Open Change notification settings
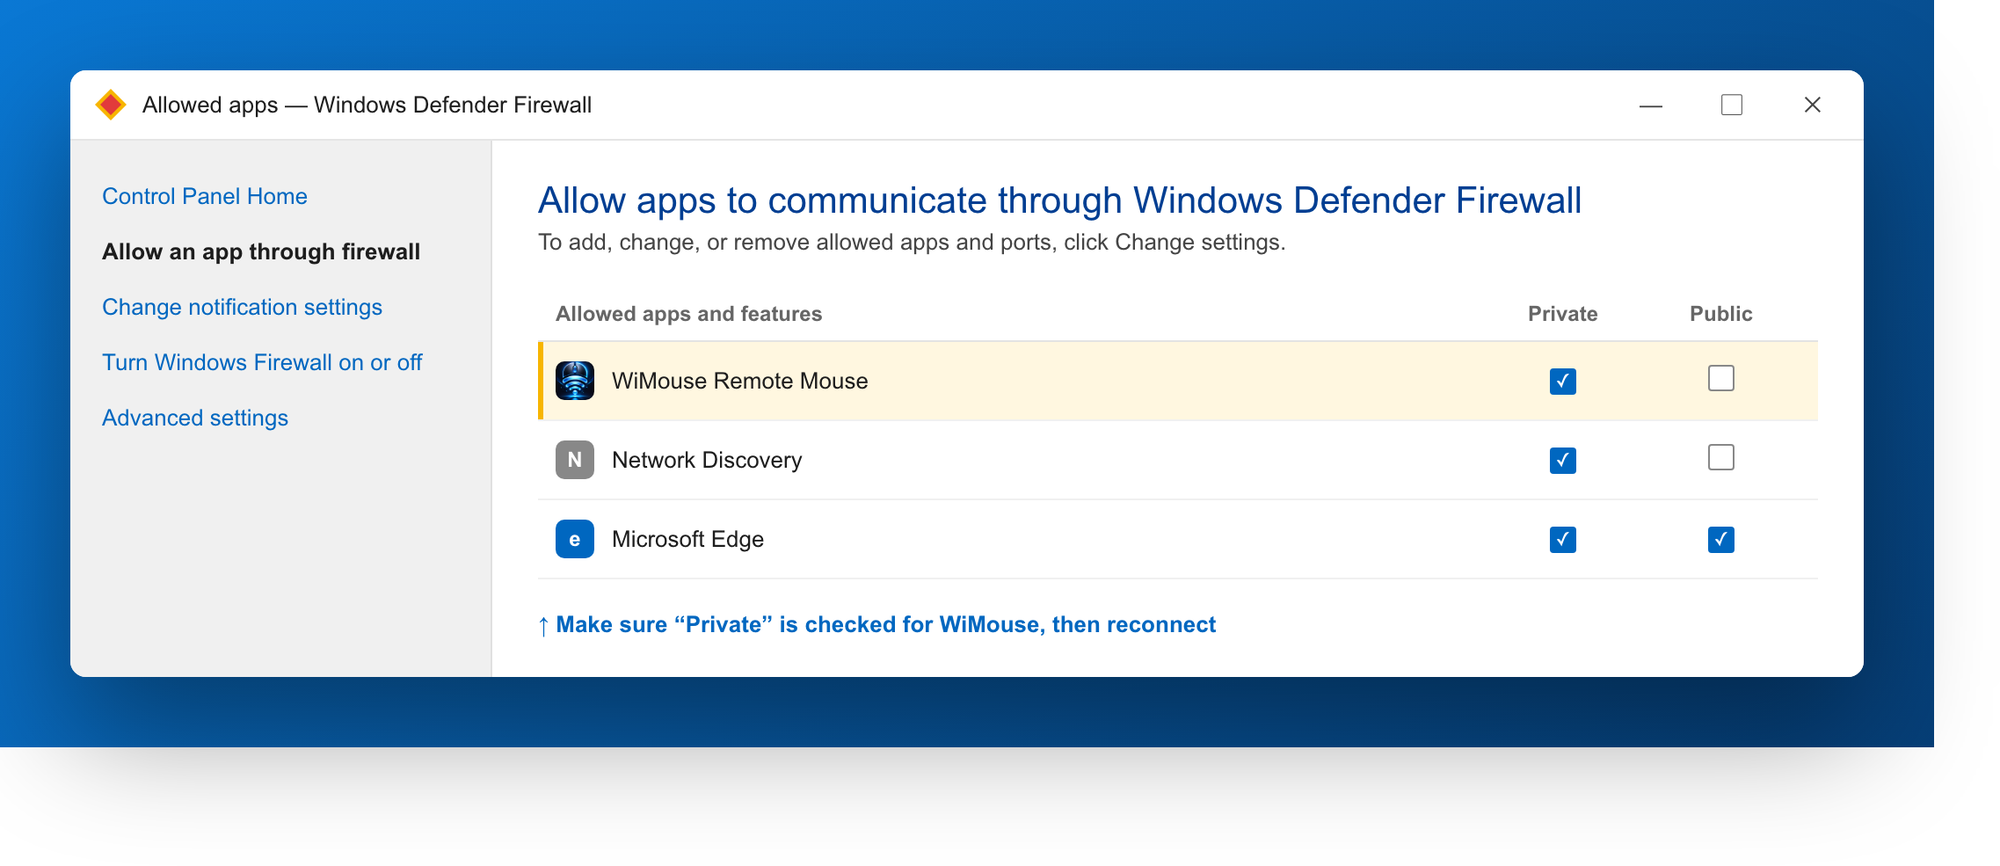The height and width of the screenshot is (866, 2000). click(242, 307)
